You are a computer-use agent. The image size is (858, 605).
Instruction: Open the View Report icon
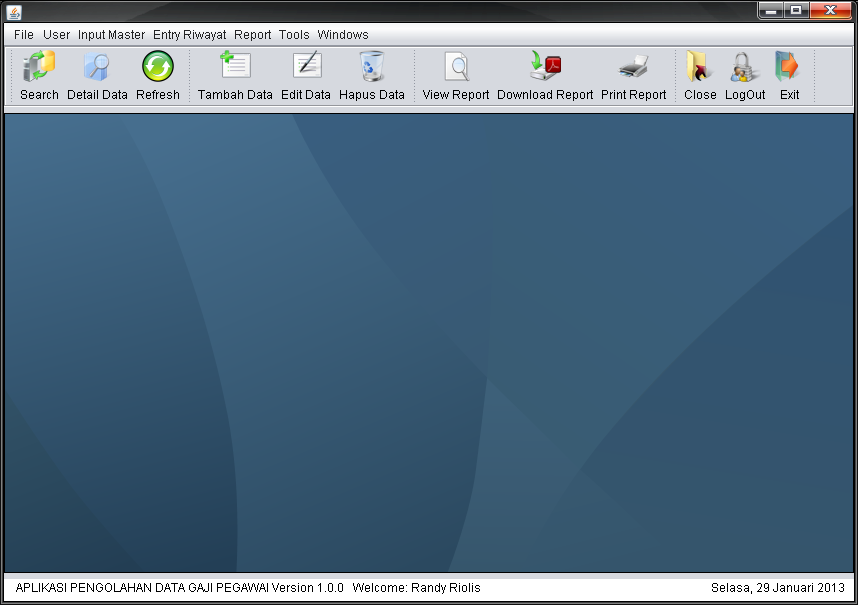click(x=456, y=67)
